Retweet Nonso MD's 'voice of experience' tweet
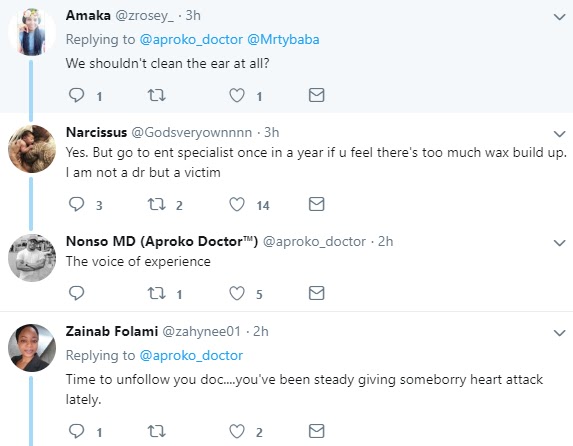 click(x=156, y=293)
